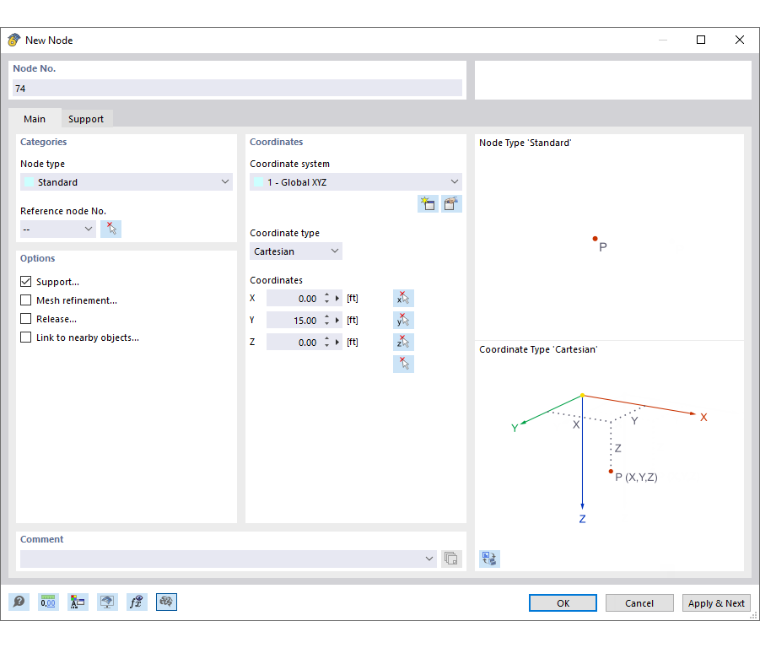Click Apply & Next button
760x648 pixels.
click(716, 603)
